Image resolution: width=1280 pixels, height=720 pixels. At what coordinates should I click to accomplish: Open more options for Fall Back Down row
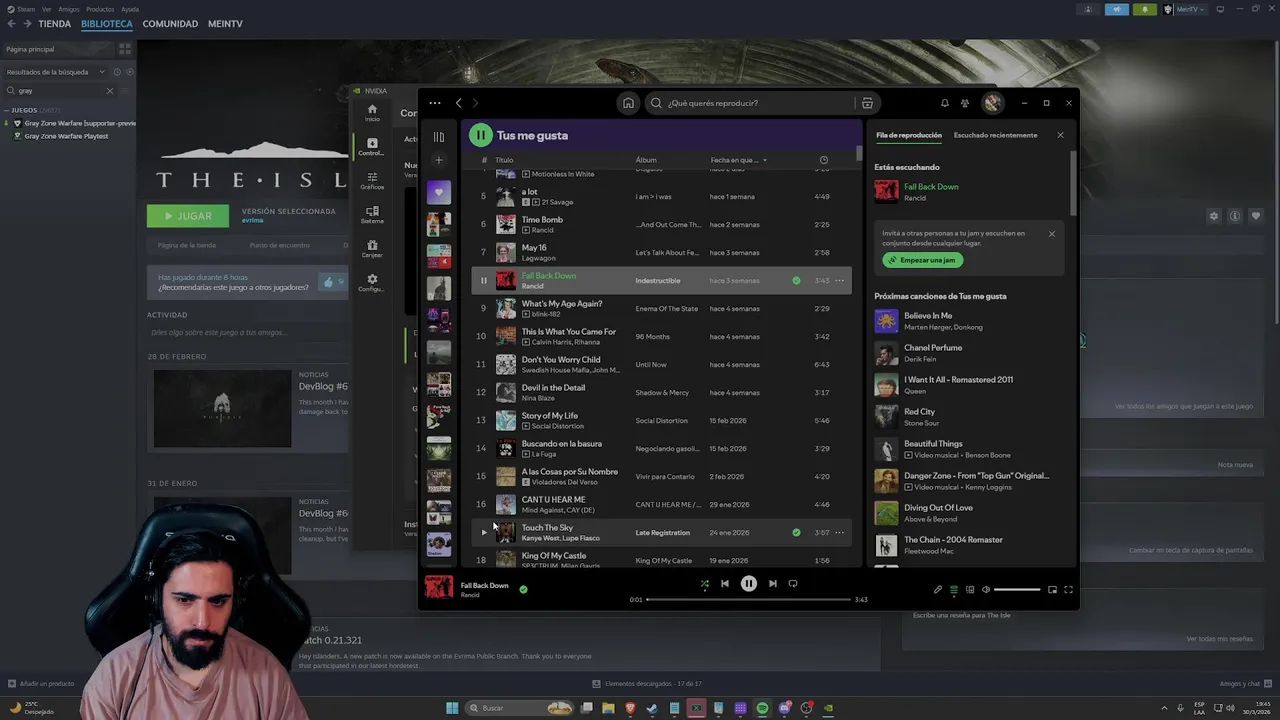point(840,281)
